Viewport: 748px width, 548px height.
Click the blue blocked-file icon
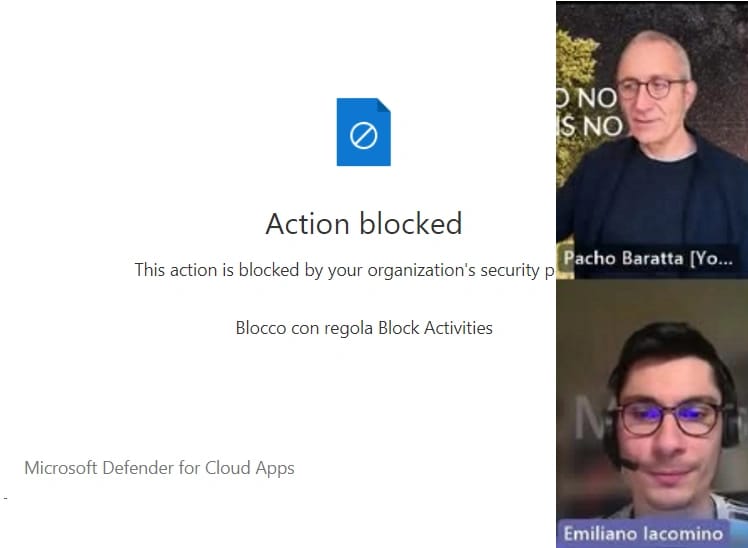tap(363, 132)
